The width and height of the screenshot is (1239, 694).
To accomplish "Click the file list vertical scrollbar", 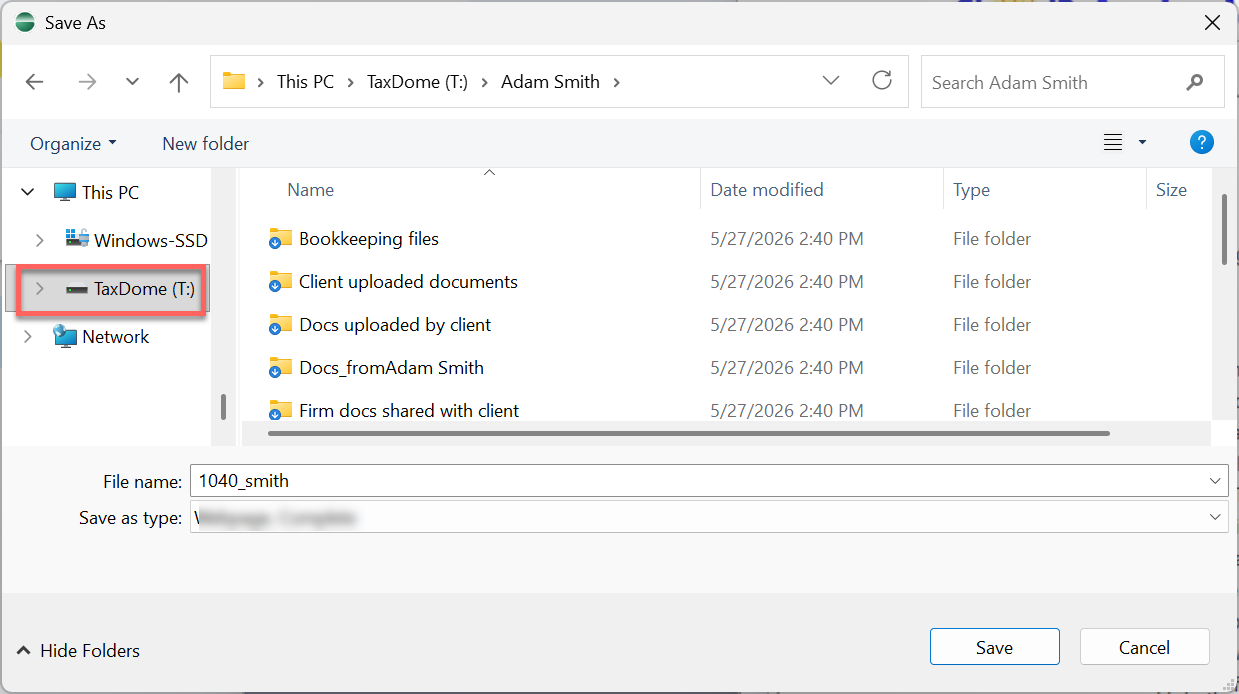I will pyautogui.click(x=1225, y=229).
